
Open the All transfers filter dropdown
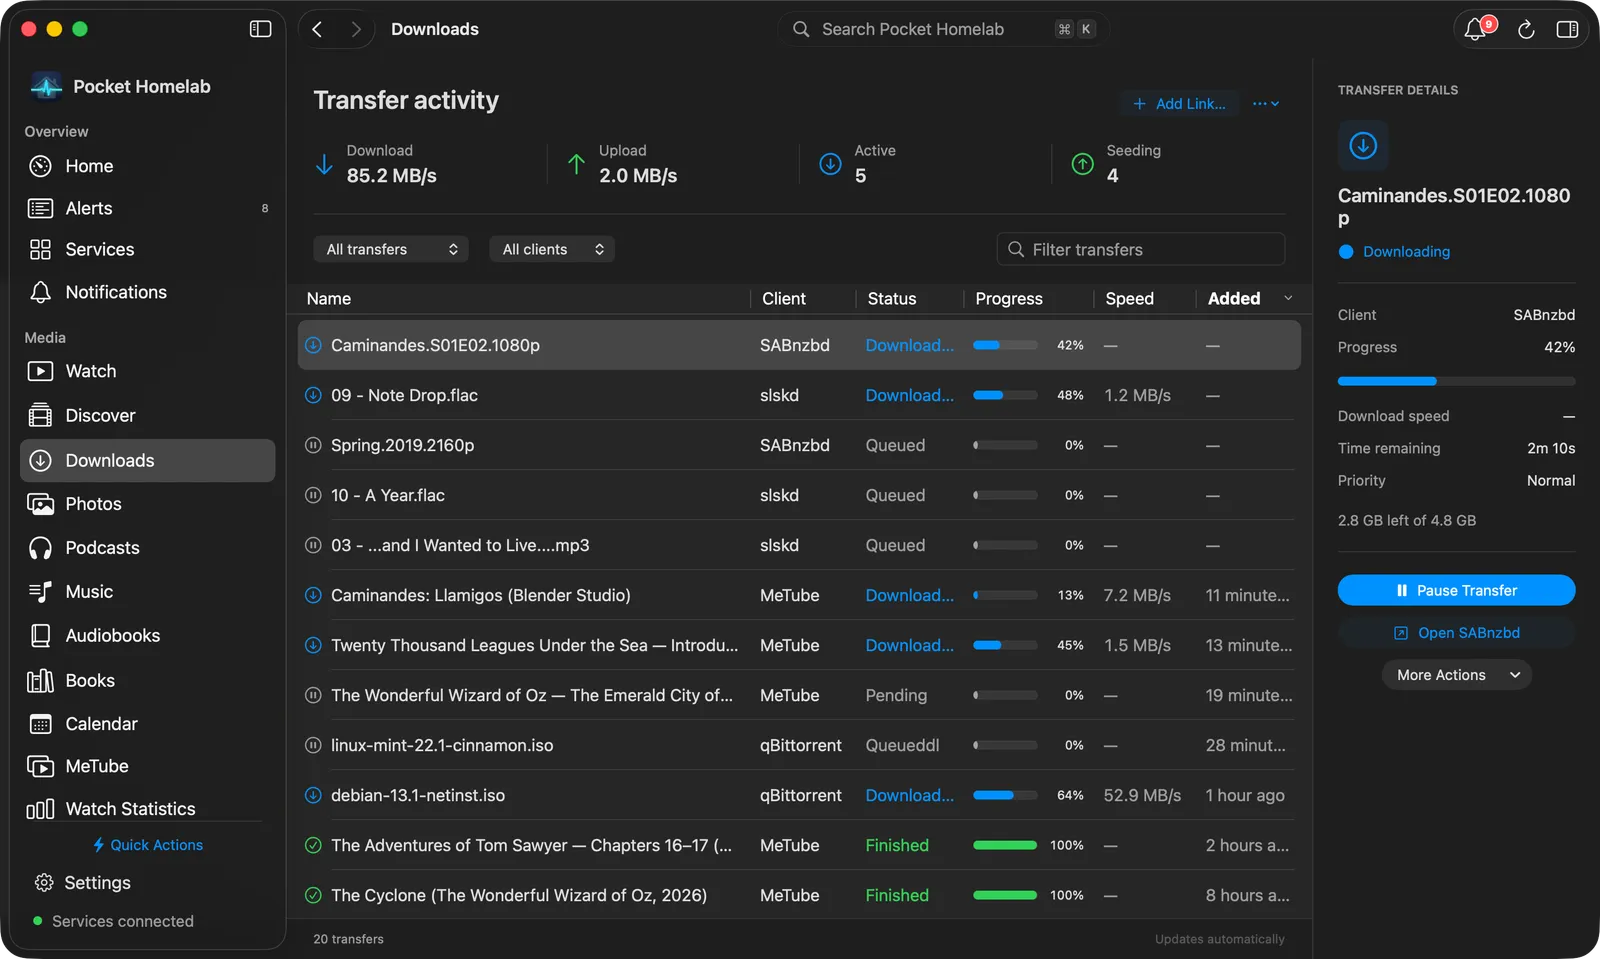tap(391, 249)
